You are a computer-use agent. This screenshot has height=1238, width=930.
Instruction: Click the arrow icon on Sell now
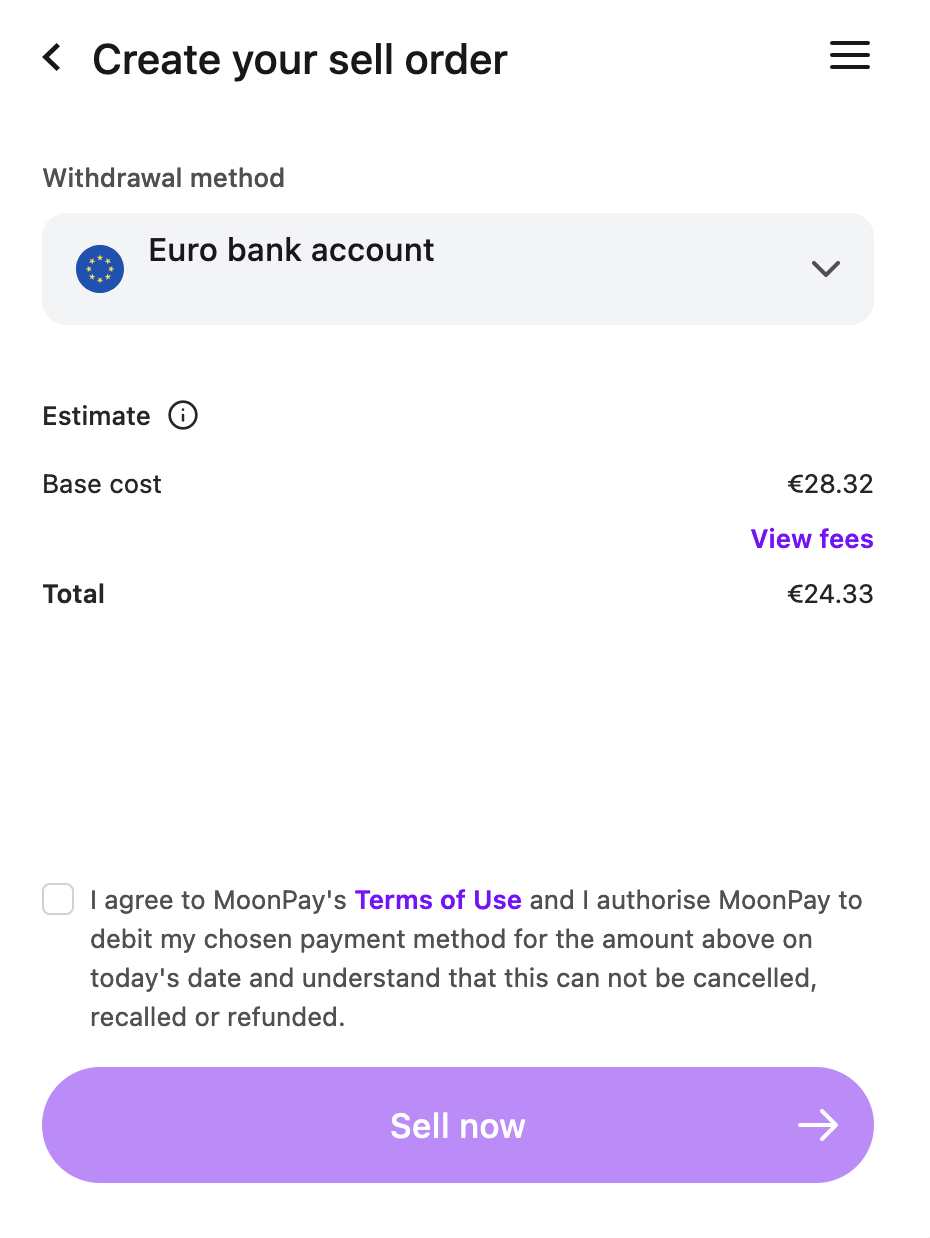[x=817, y=1125]
